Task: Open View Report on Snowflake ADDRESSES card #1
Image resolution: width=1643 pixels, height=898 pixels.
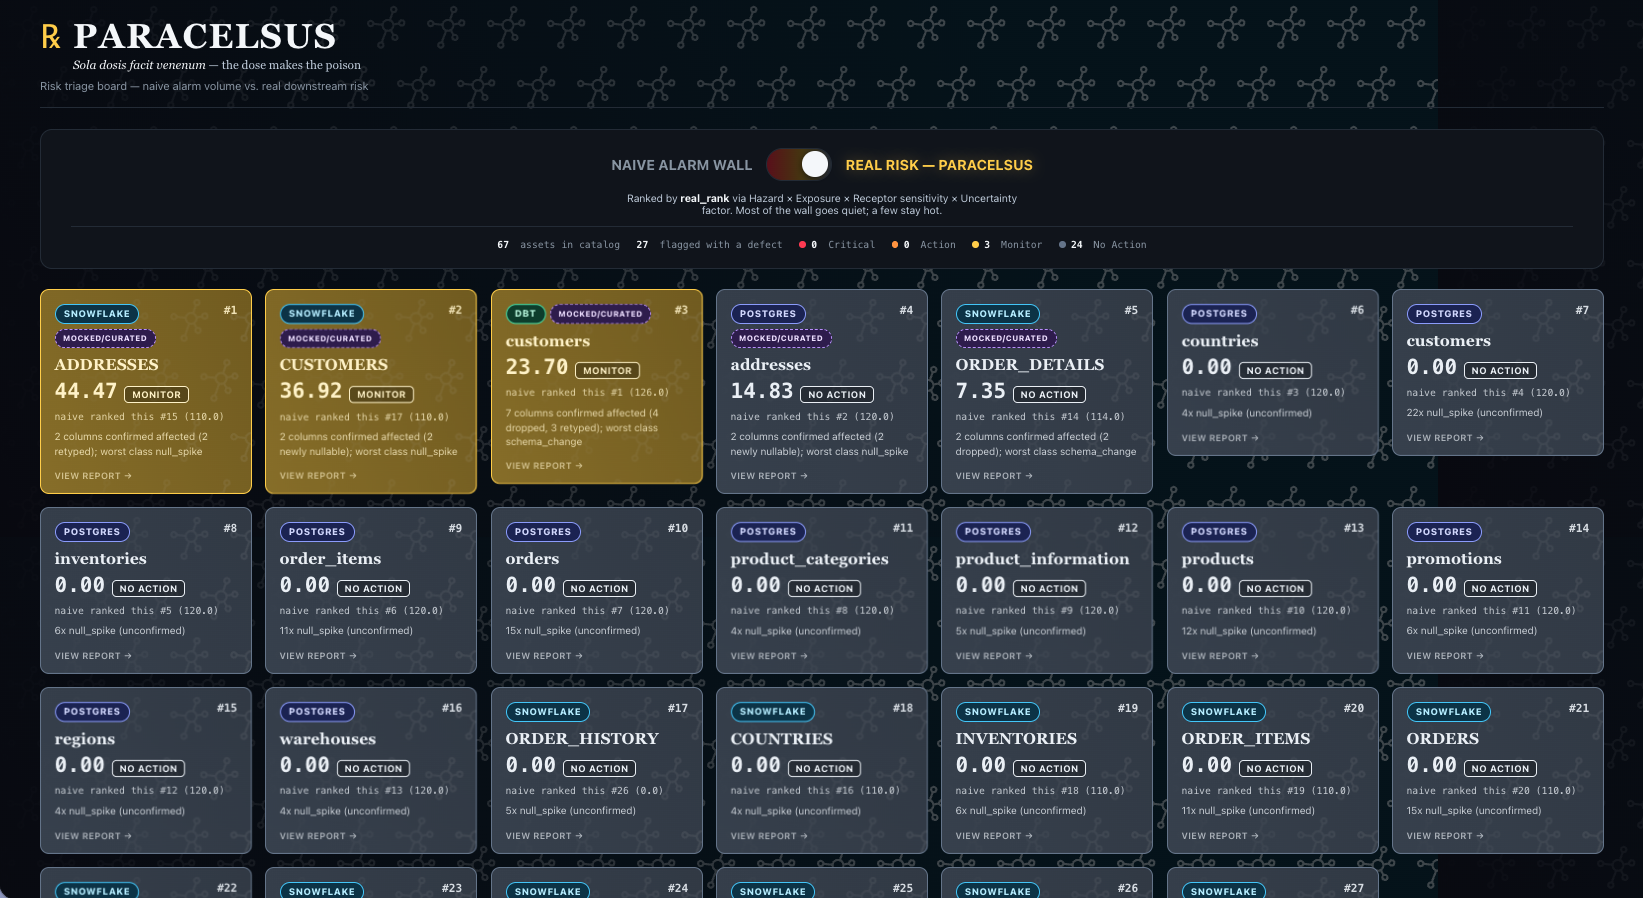Action: click(93, 476)
